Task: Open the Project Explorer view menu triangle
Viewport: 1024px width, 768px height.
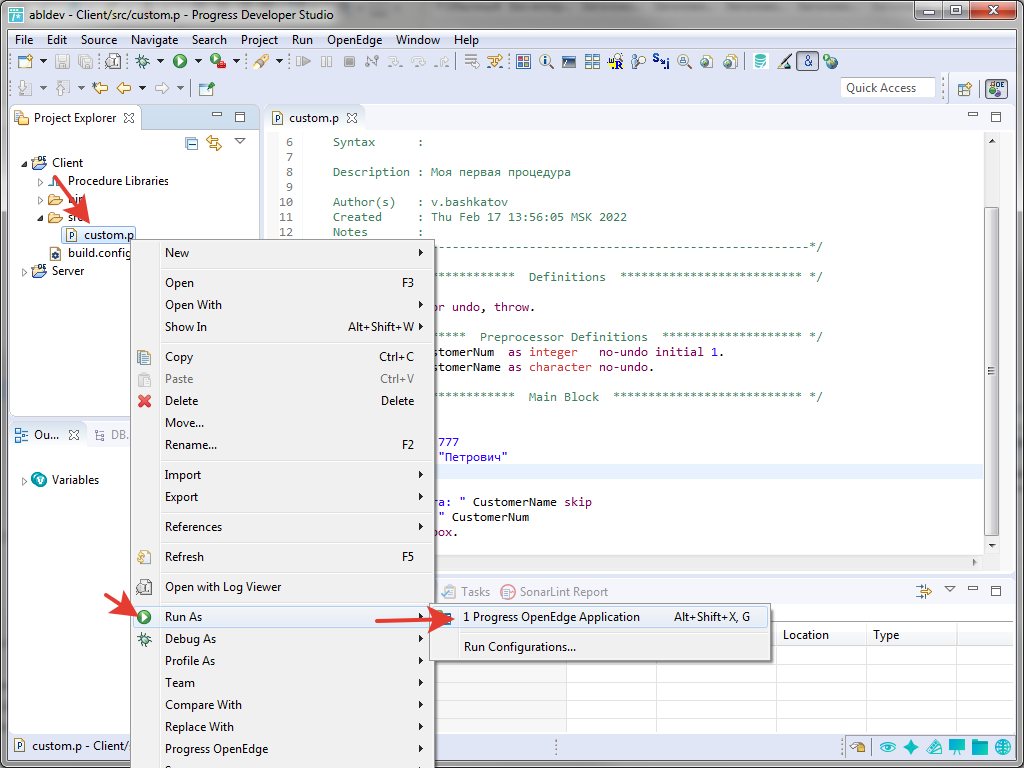Action: click(x=240, y=141)
